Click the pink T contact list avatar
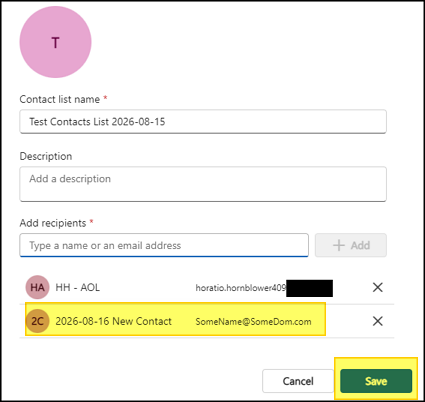The width and height of the screenshot is (425, 402). pyautogui.click(x=55, y=42)
